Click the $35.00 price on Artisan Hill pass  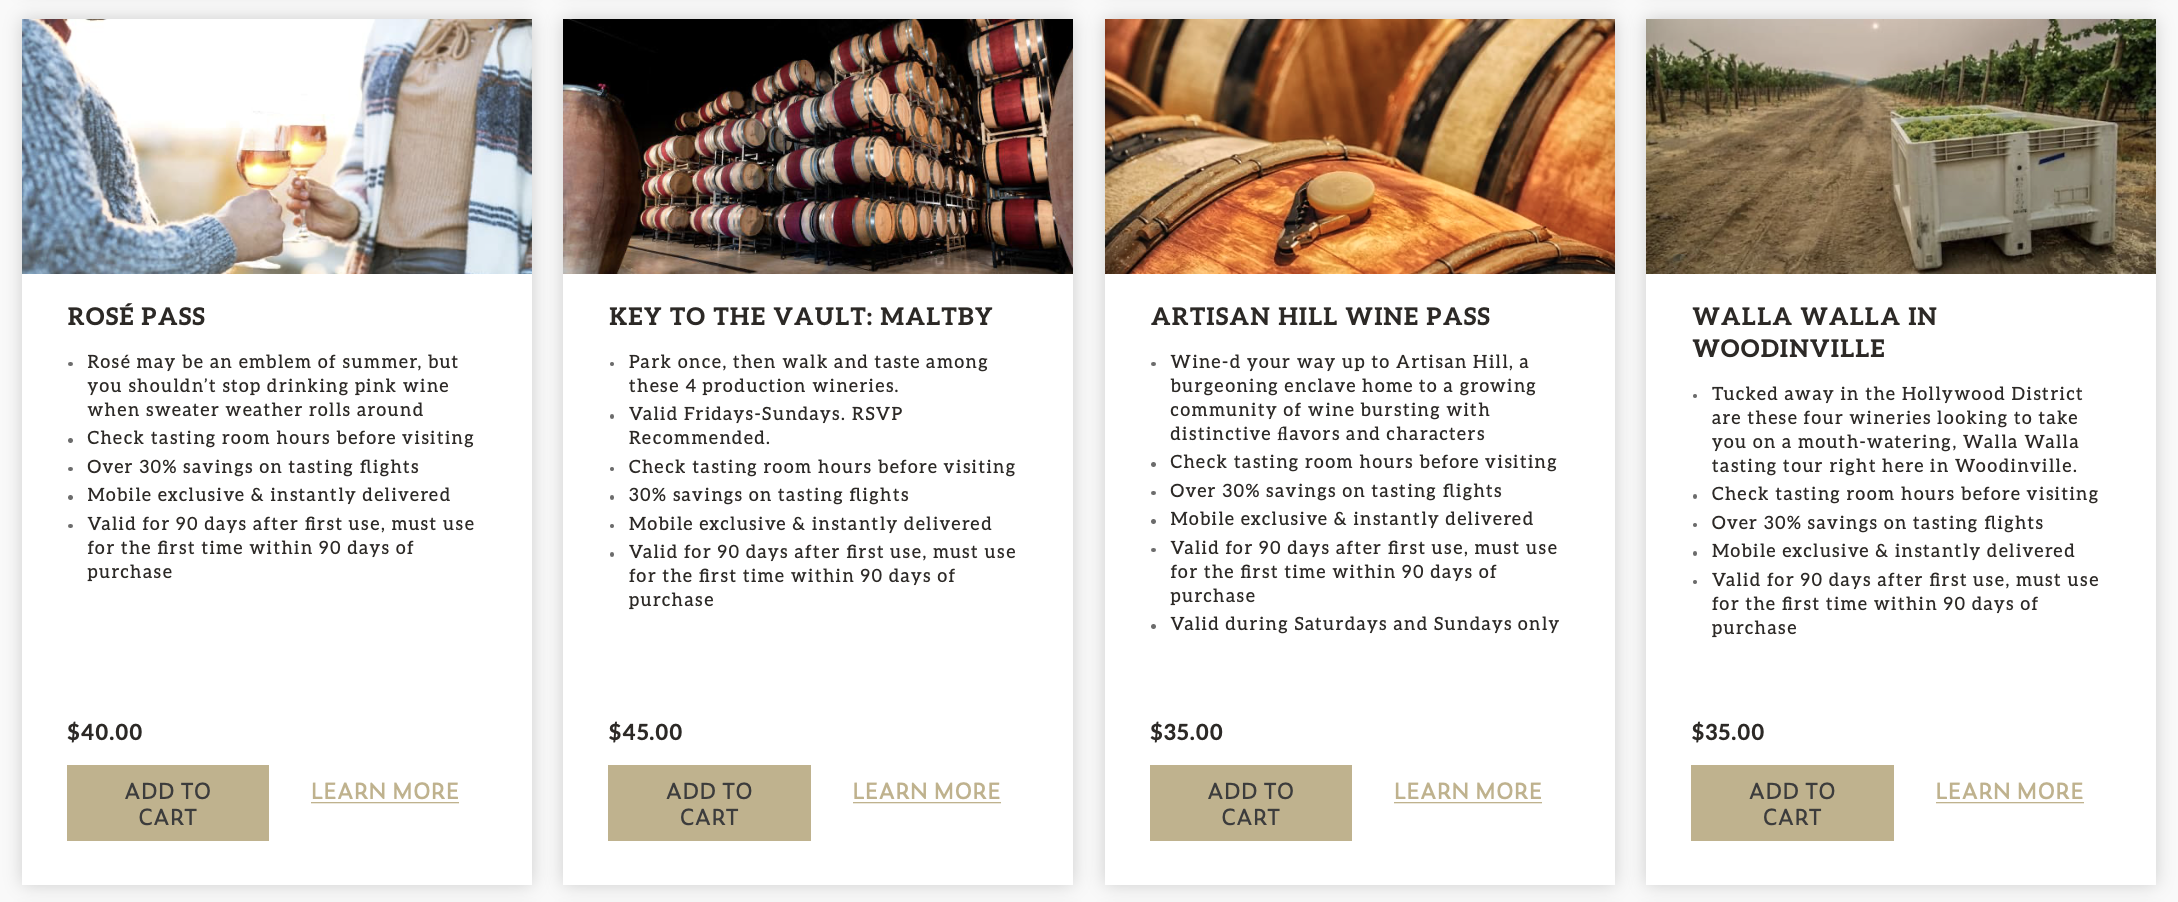point(1186,732)
